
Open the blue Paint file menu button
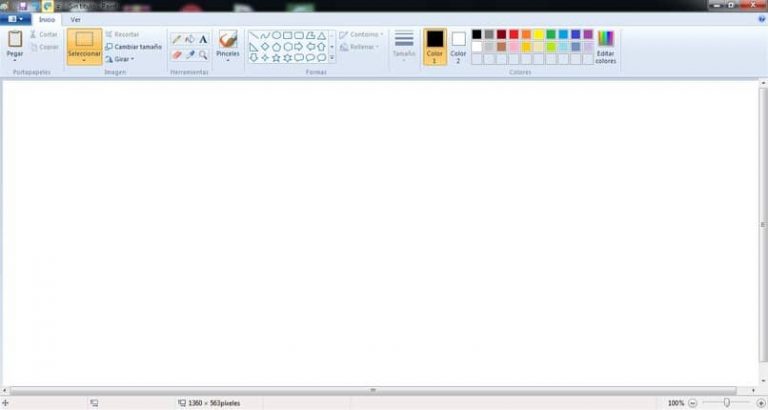tap(15, 19)
